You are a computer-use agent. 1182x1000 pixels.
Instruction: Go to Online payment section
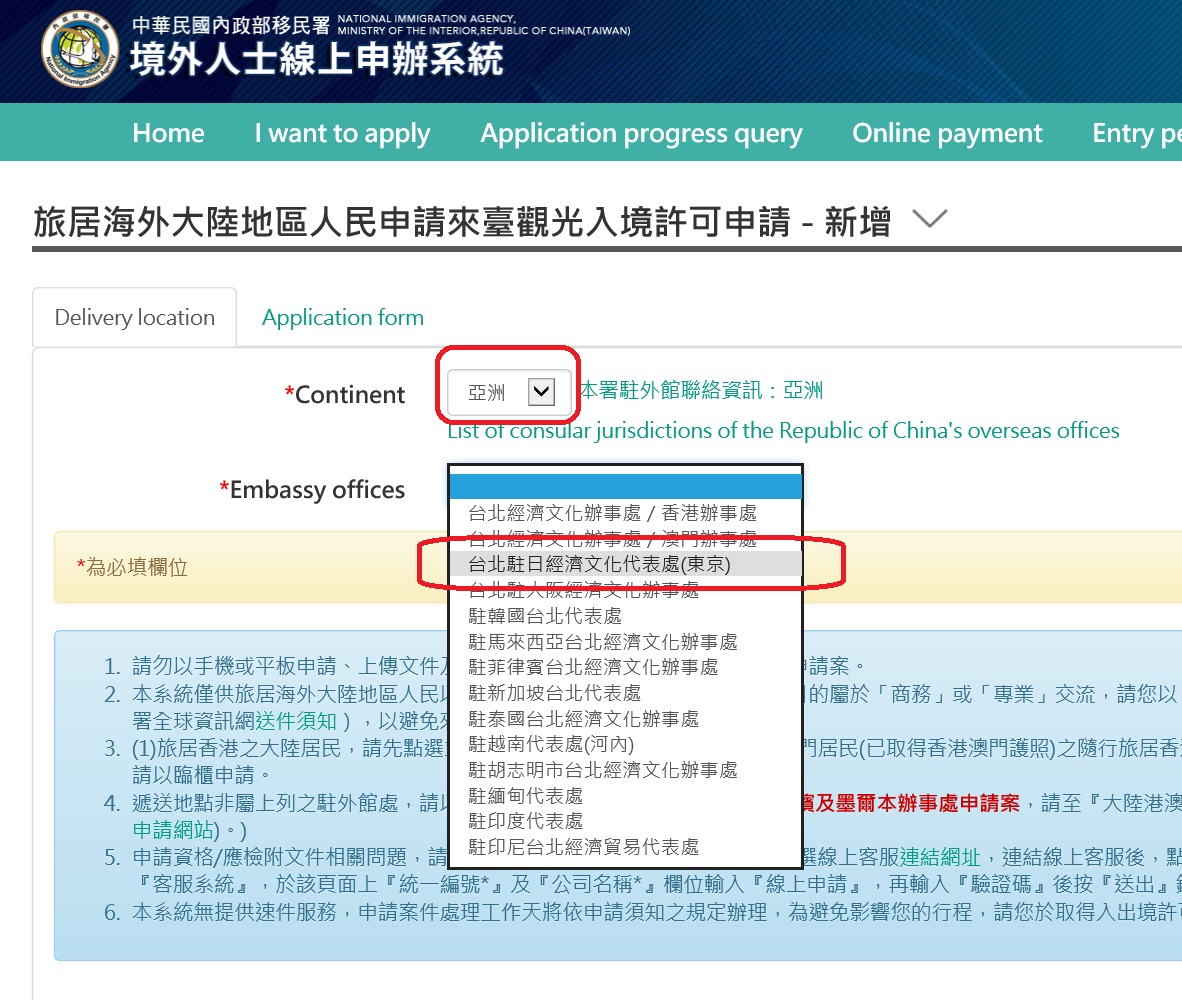click(946, 132)
